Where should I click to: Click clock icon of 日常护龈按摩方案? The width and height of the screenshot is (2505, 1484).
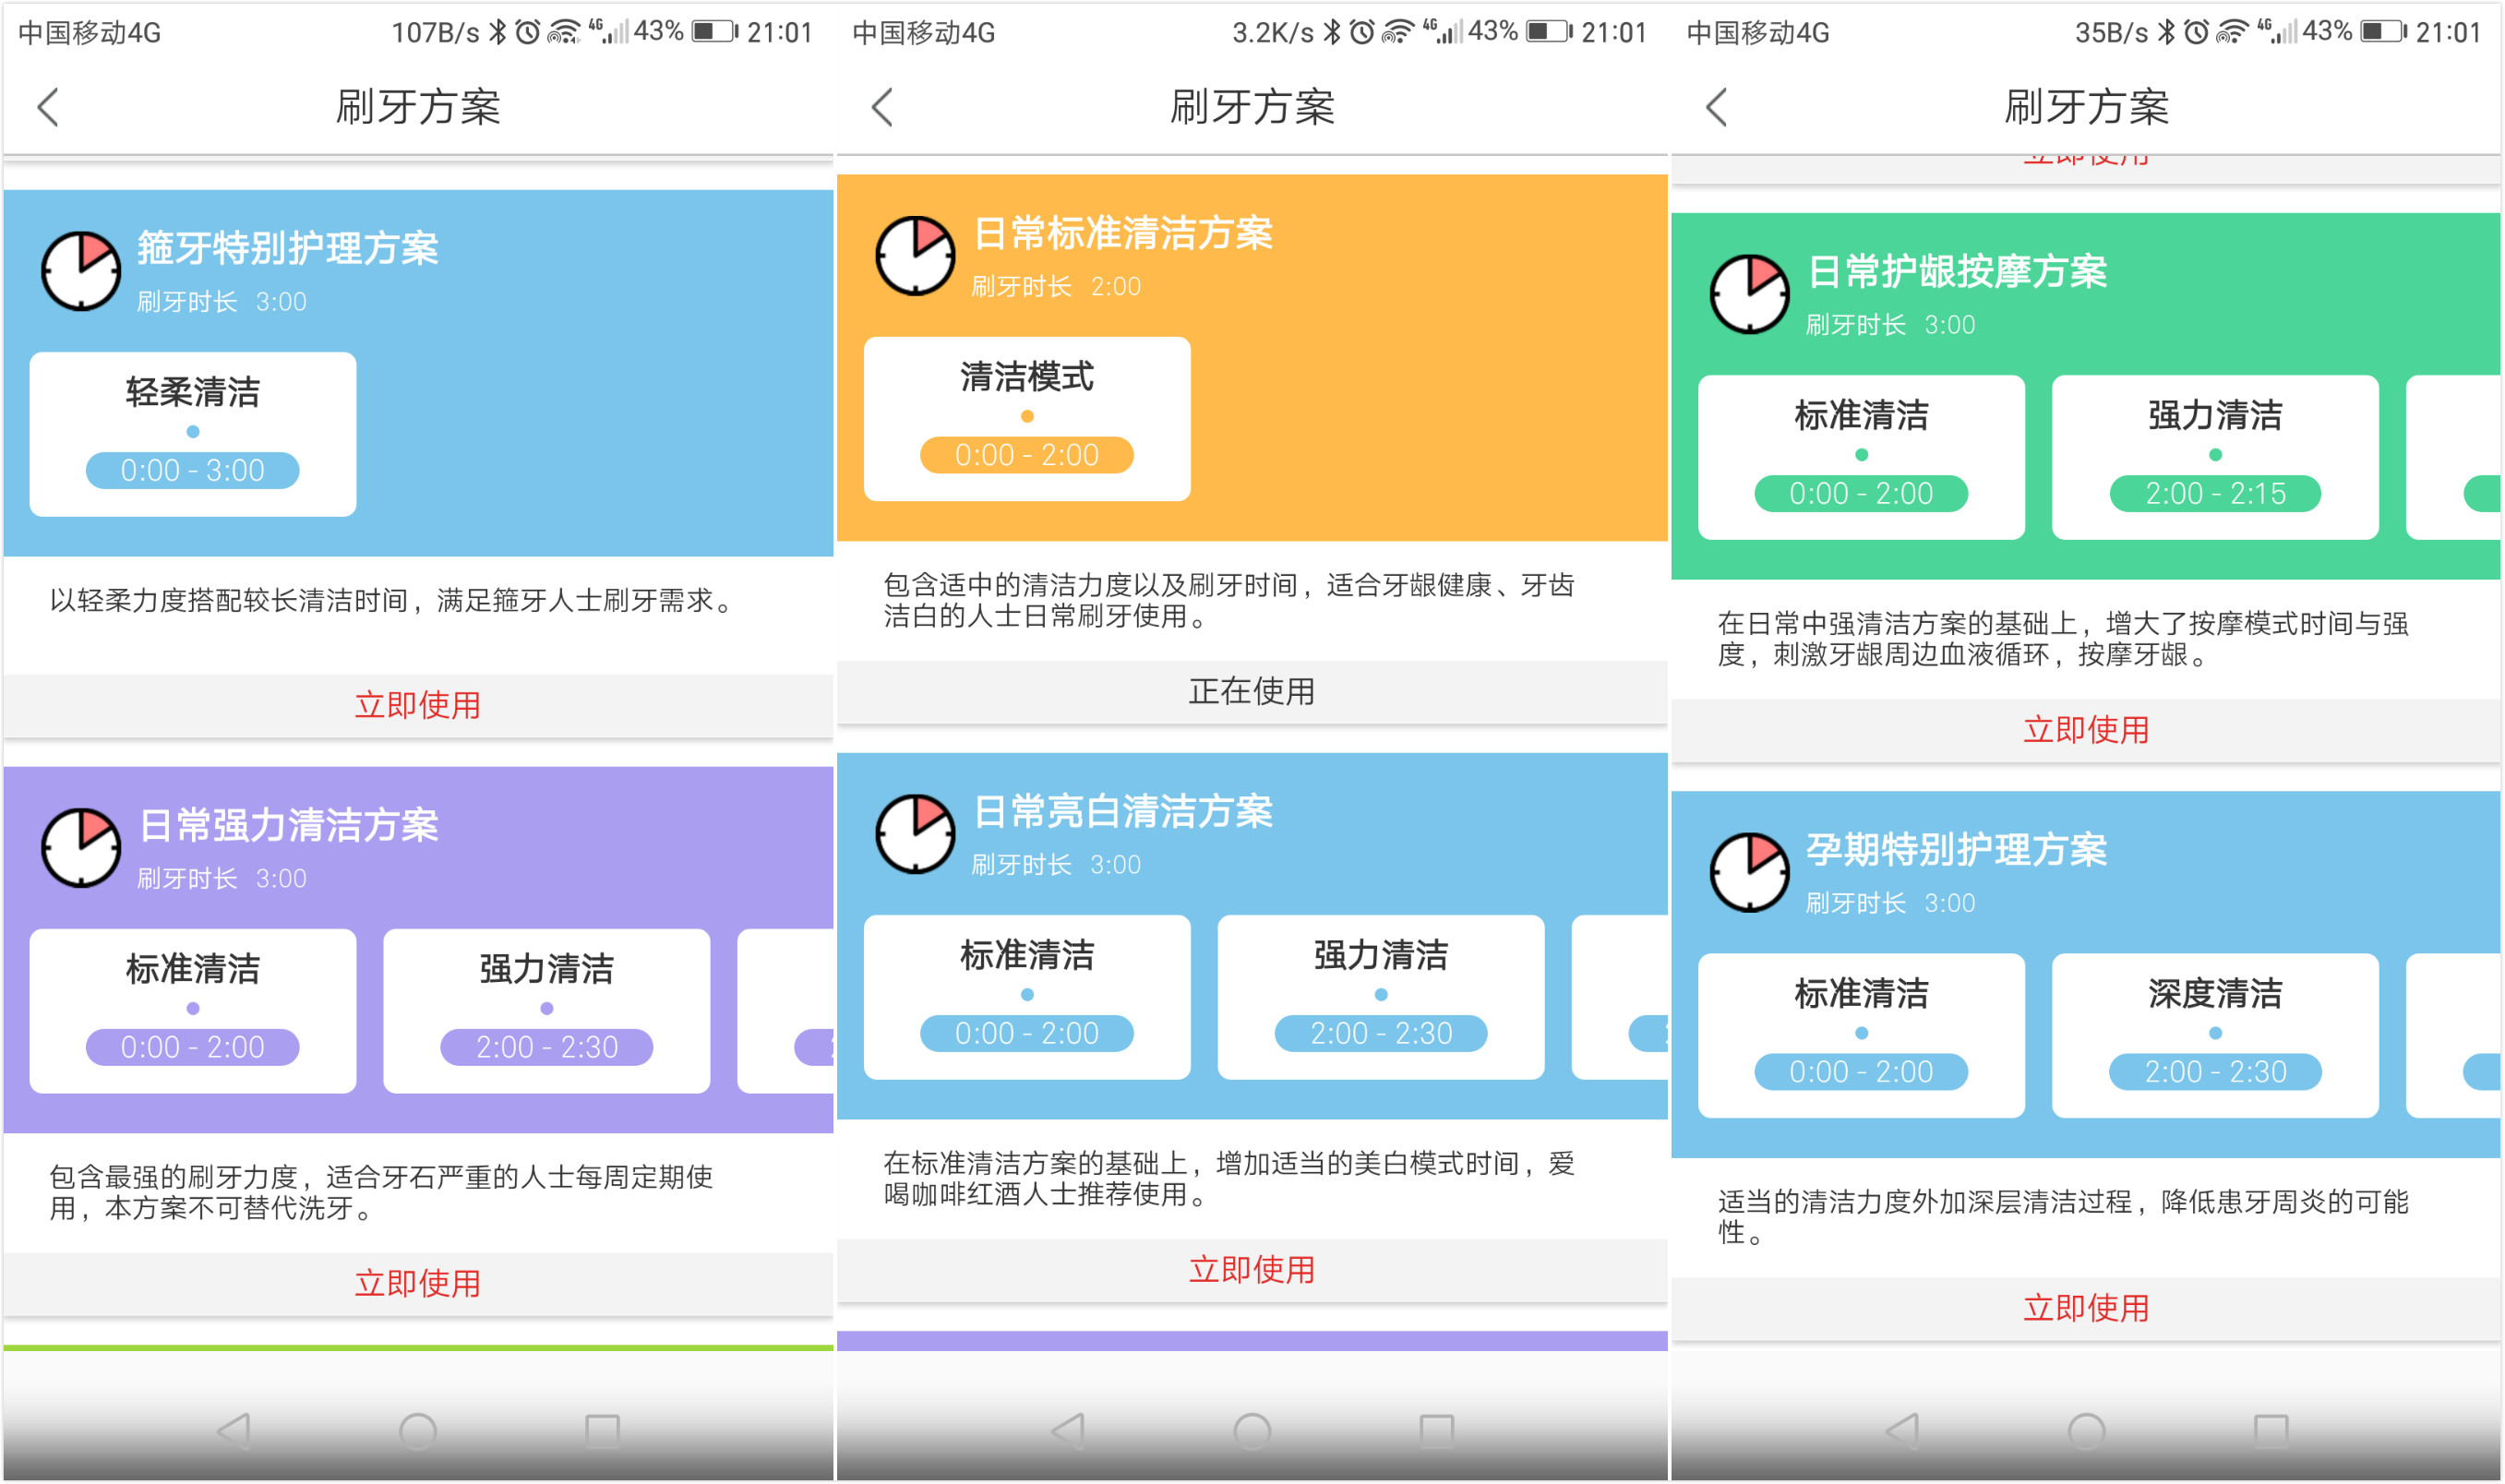click(1749, 294)
